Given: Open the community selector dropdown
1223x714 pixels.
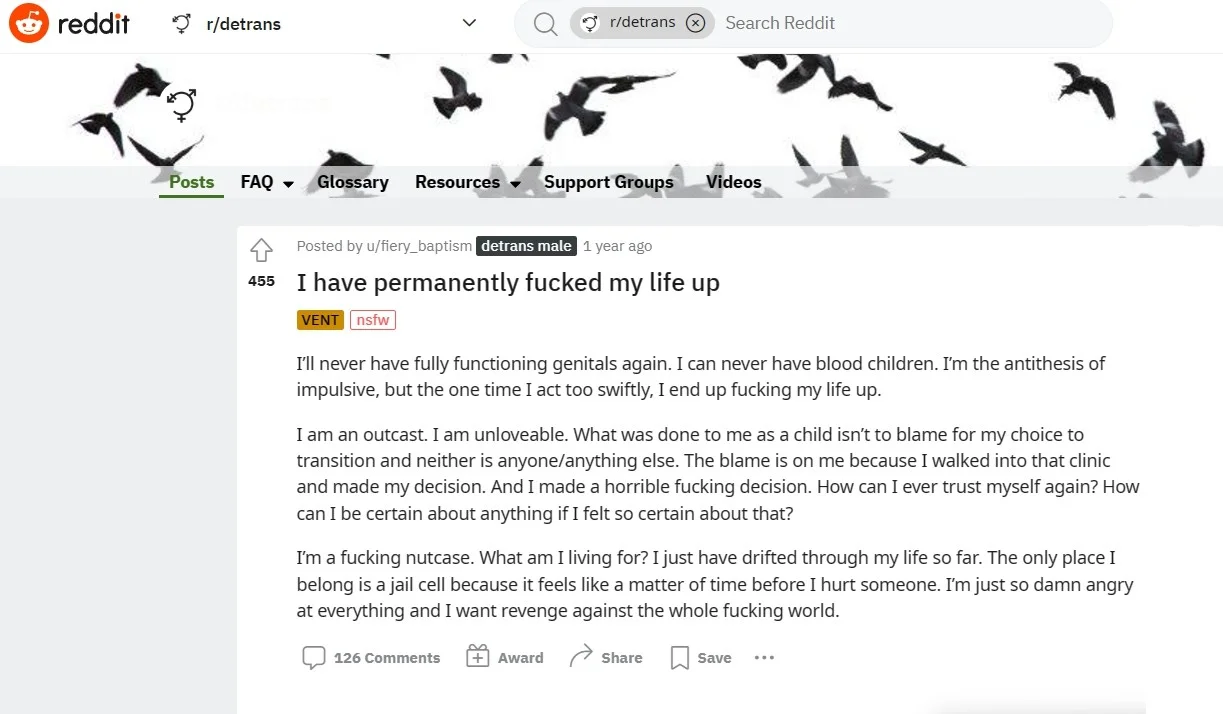Looking at the screenshot, I should 468,23.
